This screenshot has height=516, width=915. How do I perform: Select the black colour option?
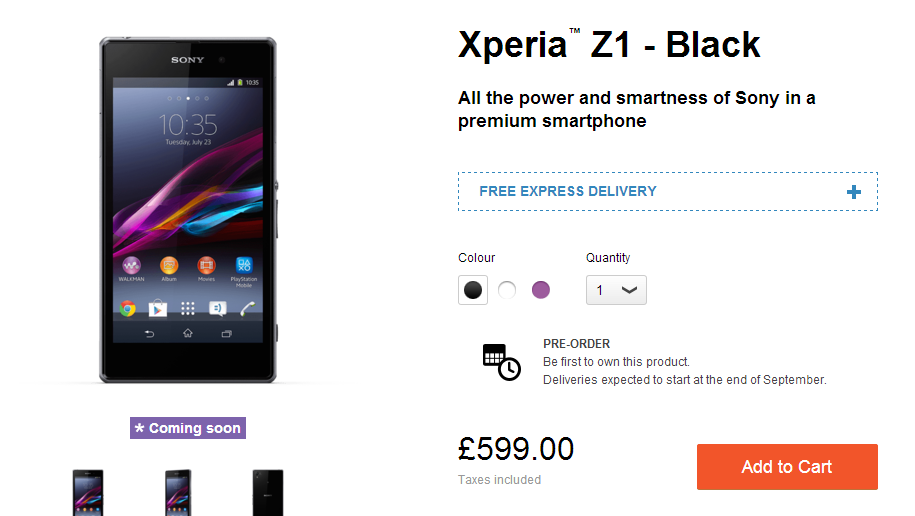[x=473, y=290]
